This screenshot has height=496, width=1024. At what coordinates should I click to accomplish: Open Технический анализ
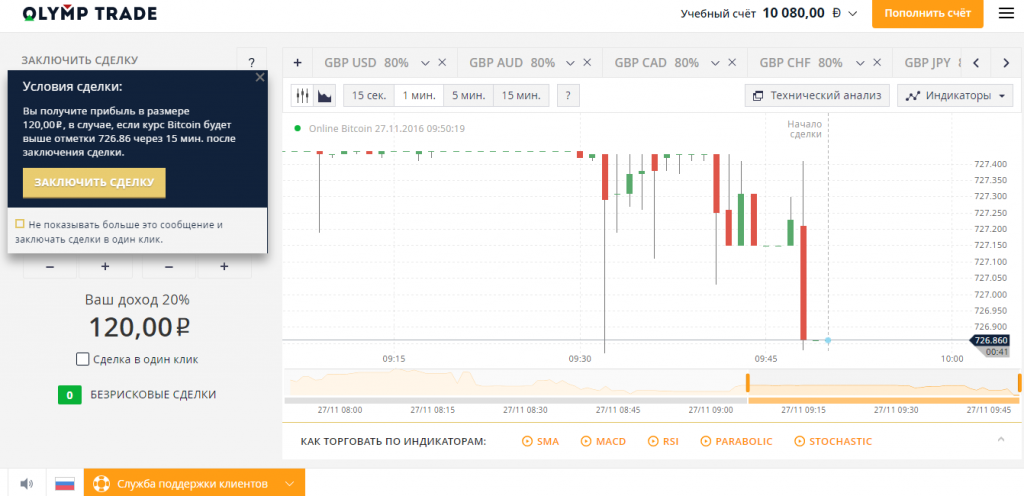tap(817, 96)
